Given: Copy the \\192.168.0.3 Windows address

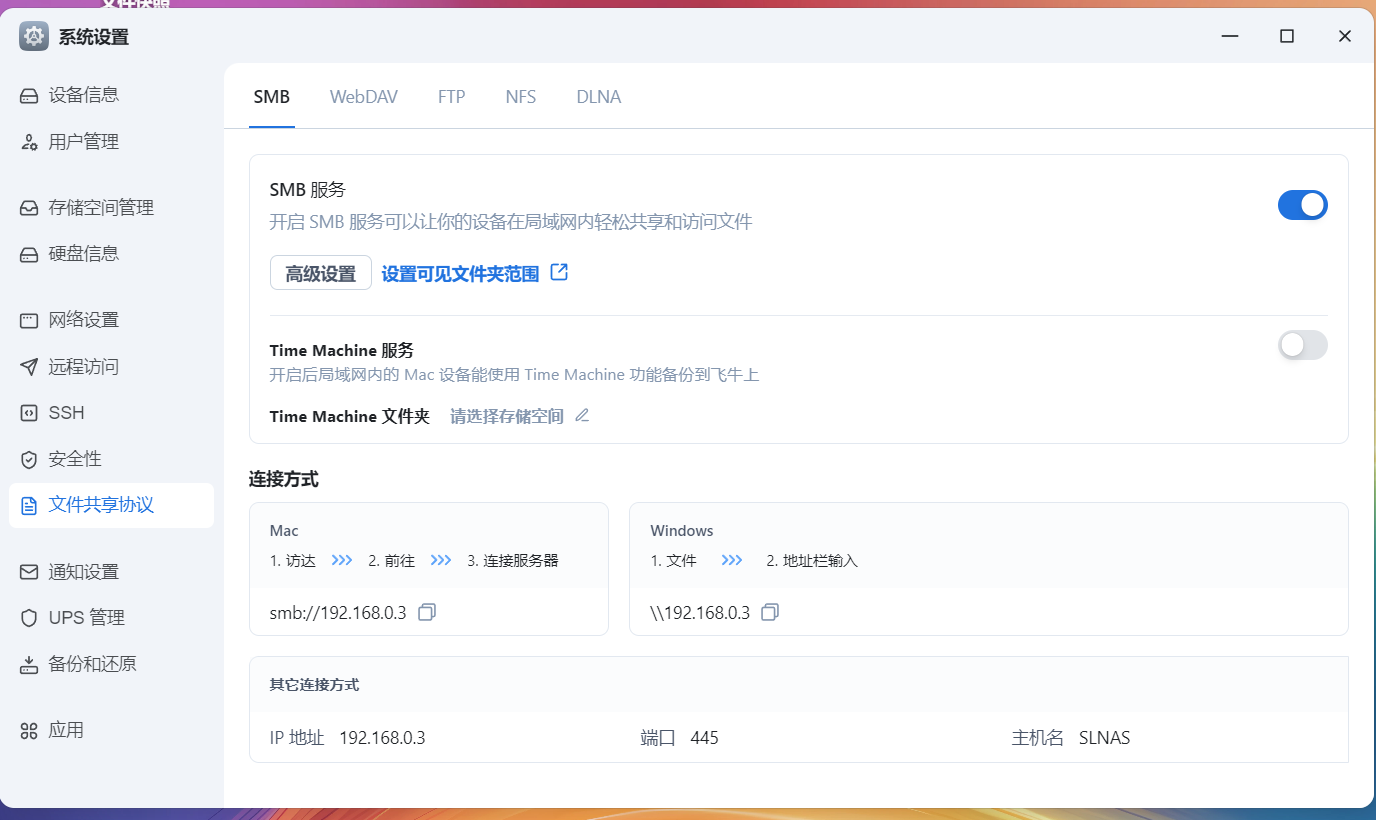Looking at the screenshot, I should (770, 612).
